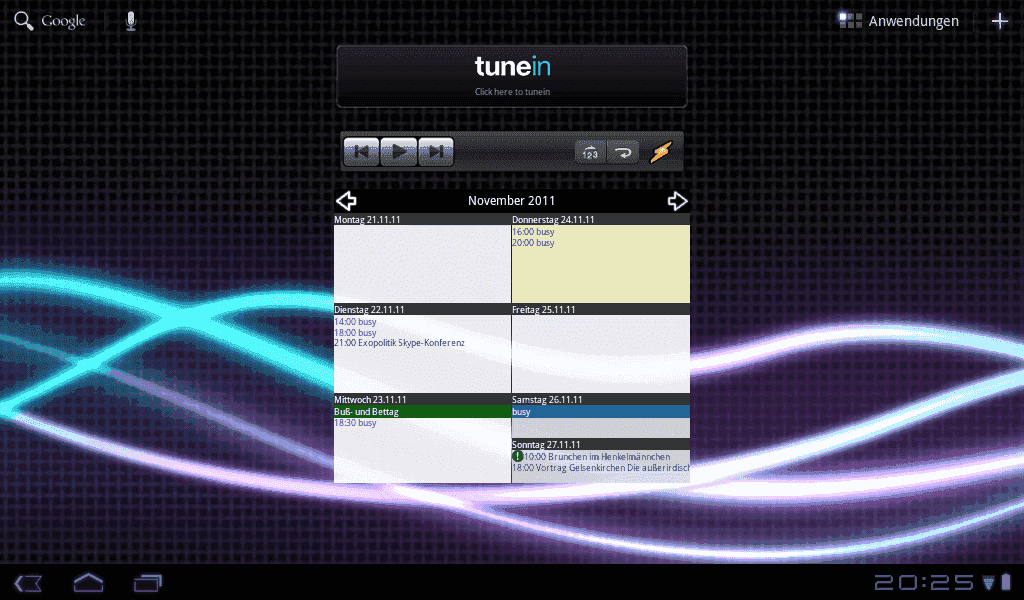Open Google search magnifier icon
The height and width of the screenshot is (600, 1024).
pos(24,21)
